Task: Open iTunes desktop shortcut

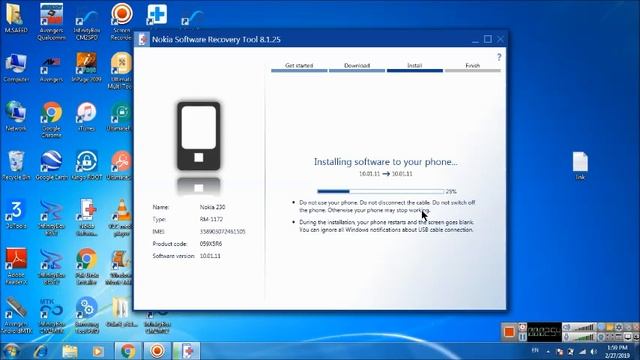Action: 87,116
